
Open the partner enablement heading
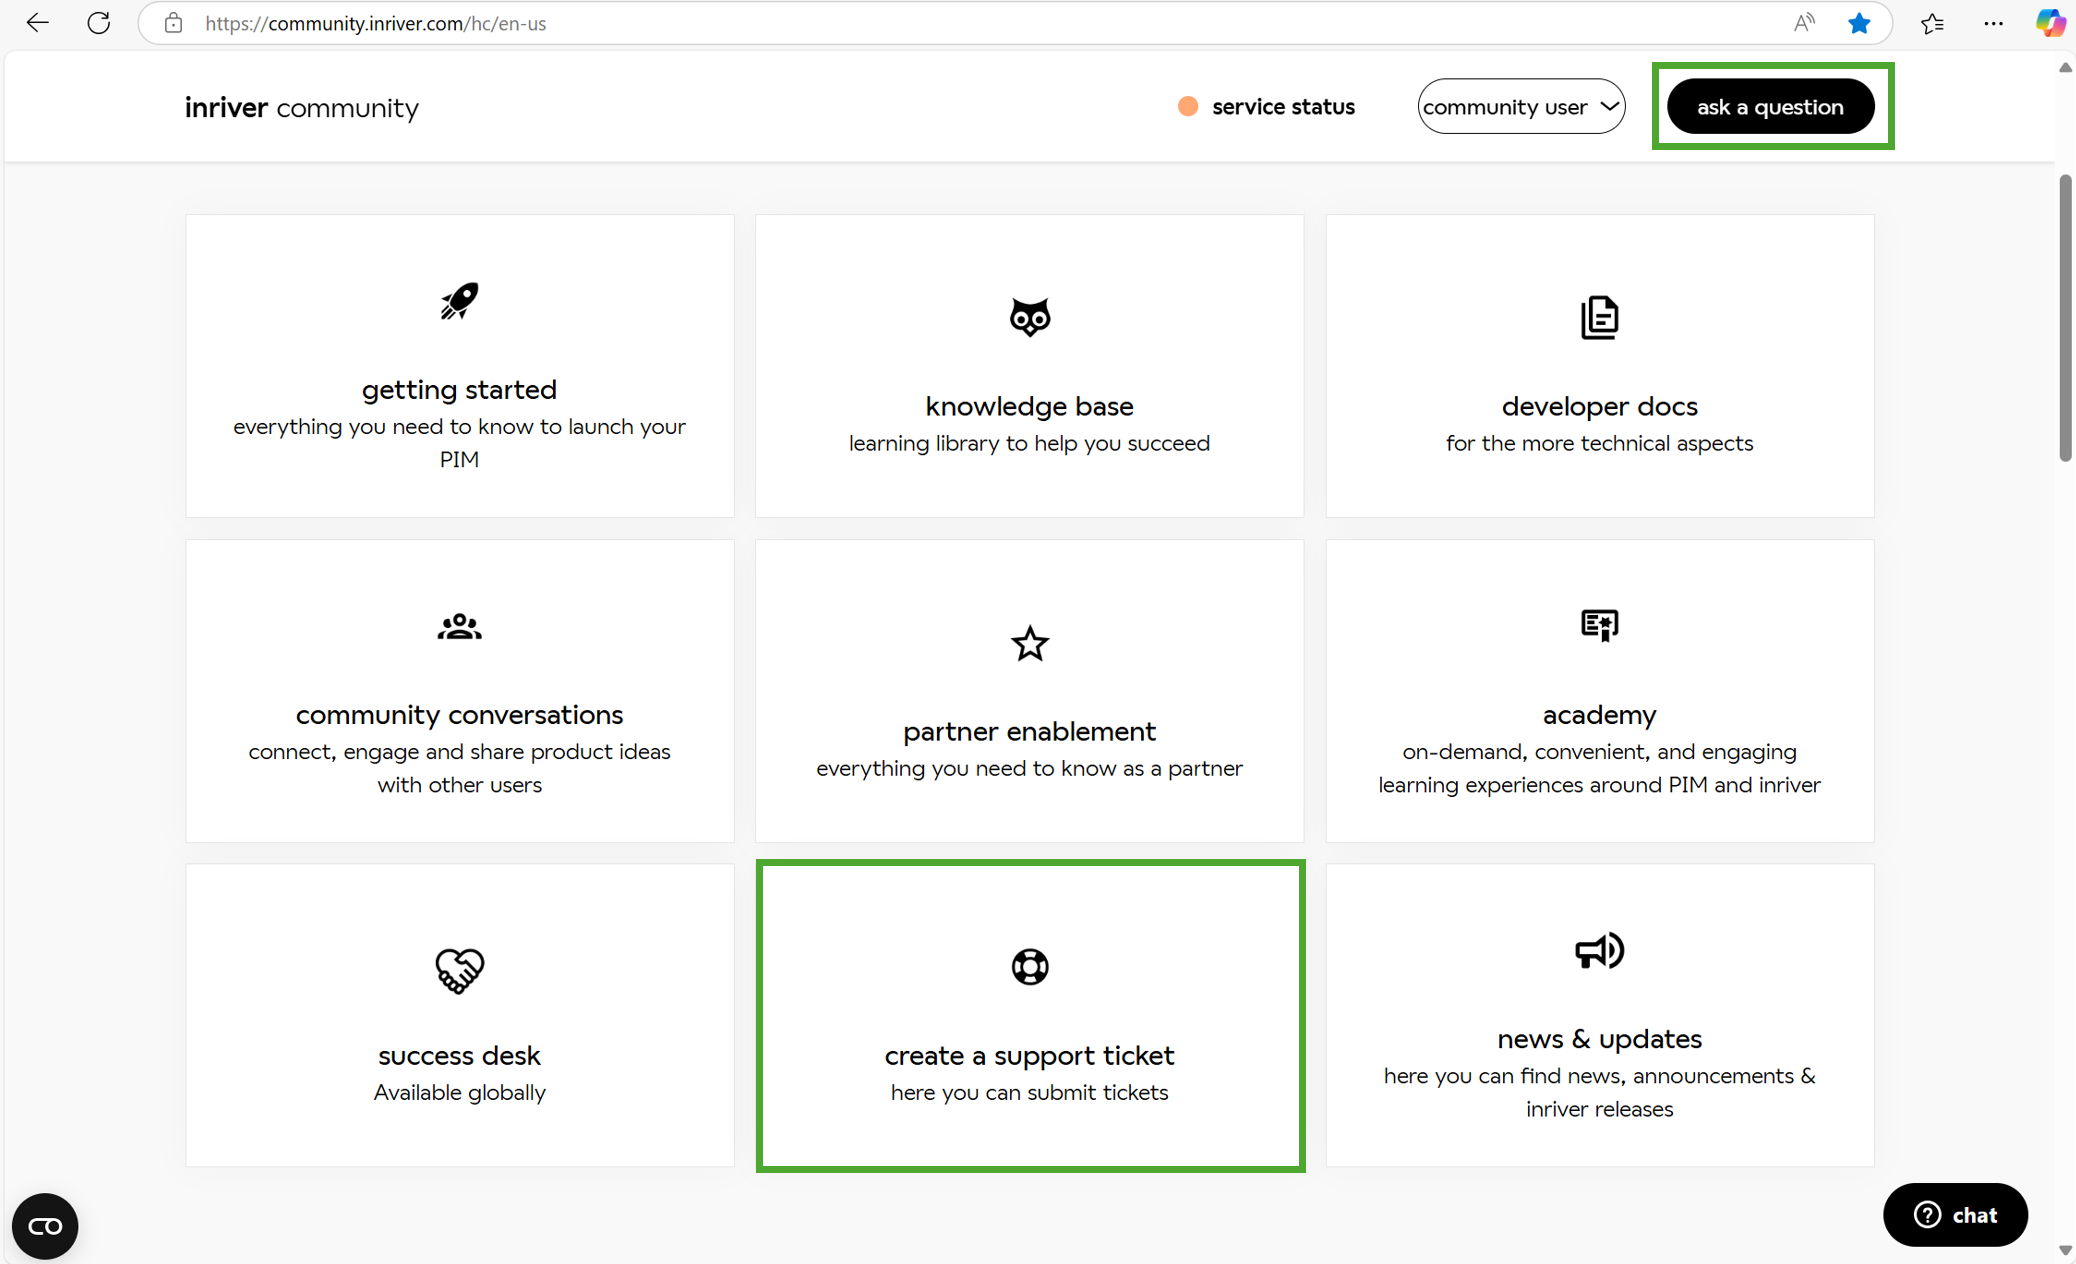coord(1029,731)
